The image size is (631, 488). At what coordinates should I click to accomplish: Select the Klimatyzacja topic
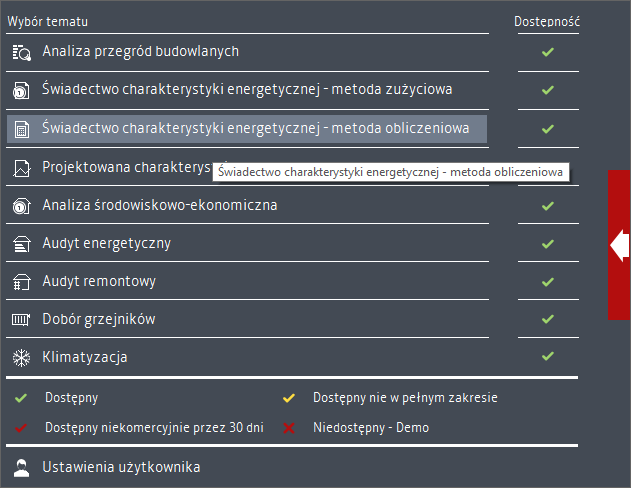coord(85,357)
